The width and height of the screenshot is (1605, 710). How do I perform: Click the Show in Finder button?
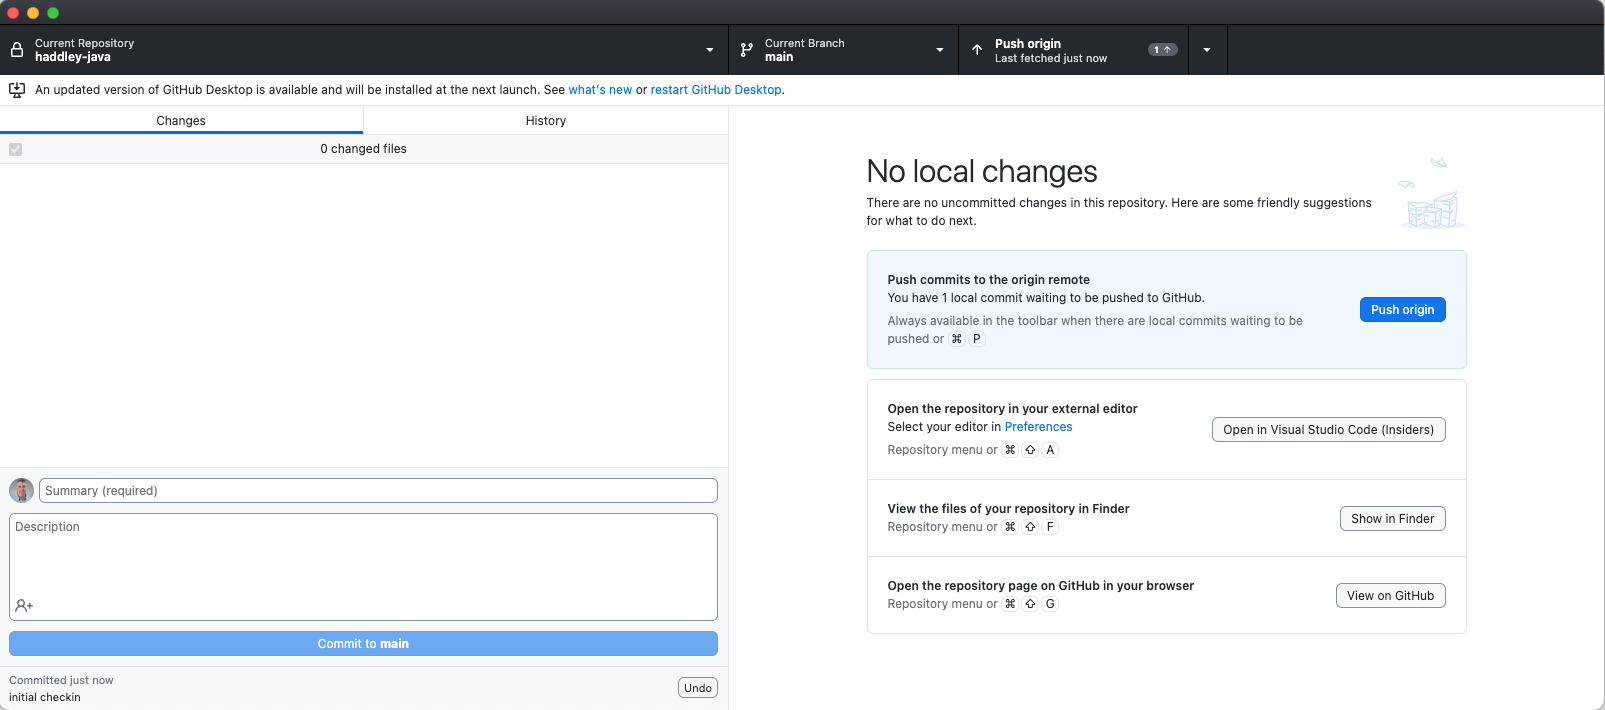(1392, 519)
